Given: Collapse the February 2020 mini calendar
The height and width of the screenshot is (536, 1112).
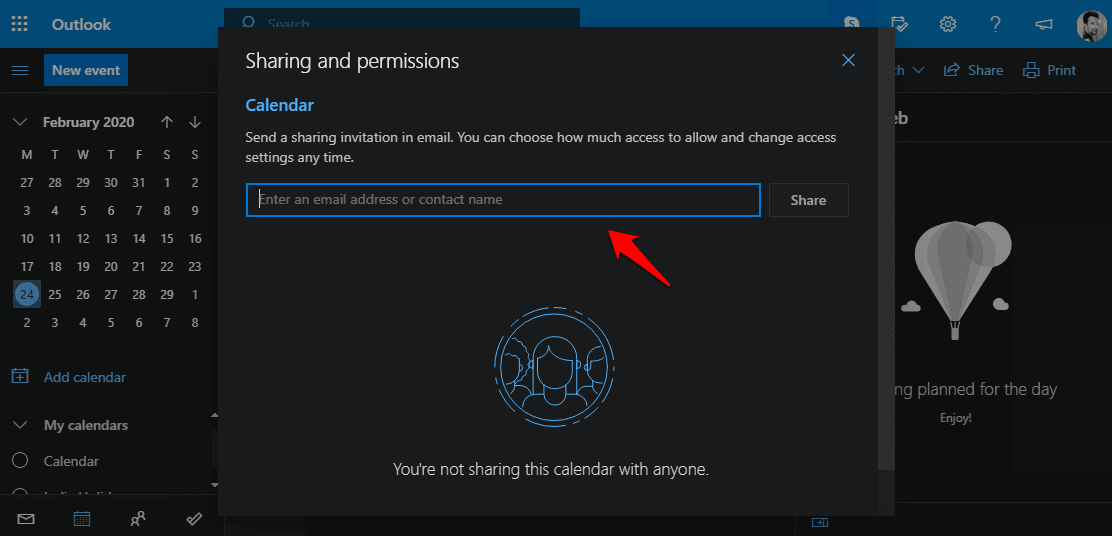Looking at the screenshot, I should point(20,122).
